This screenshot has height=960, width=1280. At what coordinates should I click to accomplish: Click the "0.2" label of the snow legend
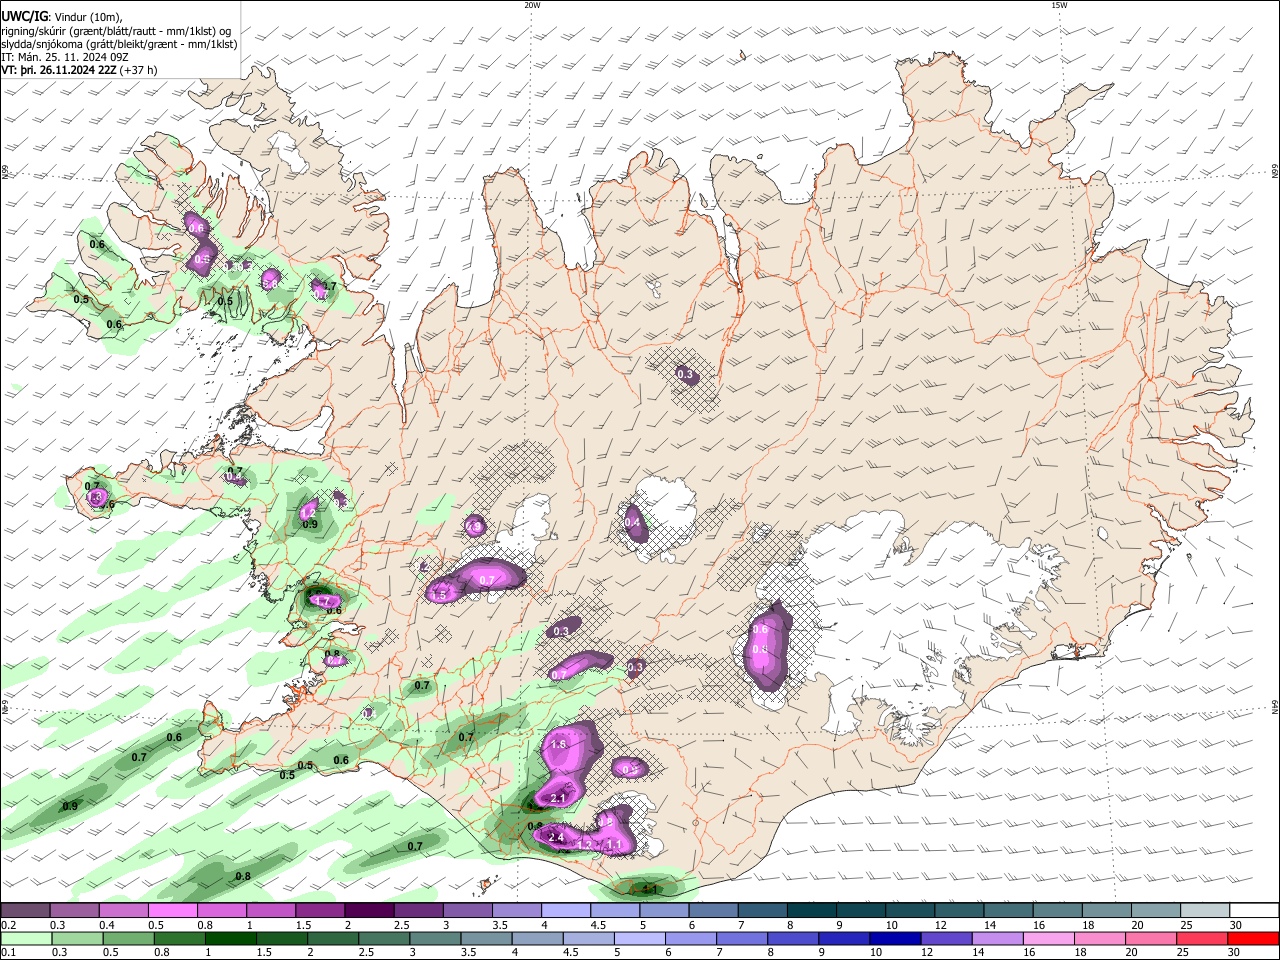pos(8,925)
